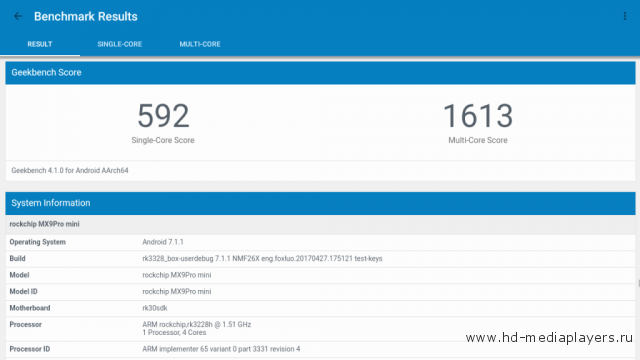
Task: Click the System Information section header
Action: click(x=320, y=203)
